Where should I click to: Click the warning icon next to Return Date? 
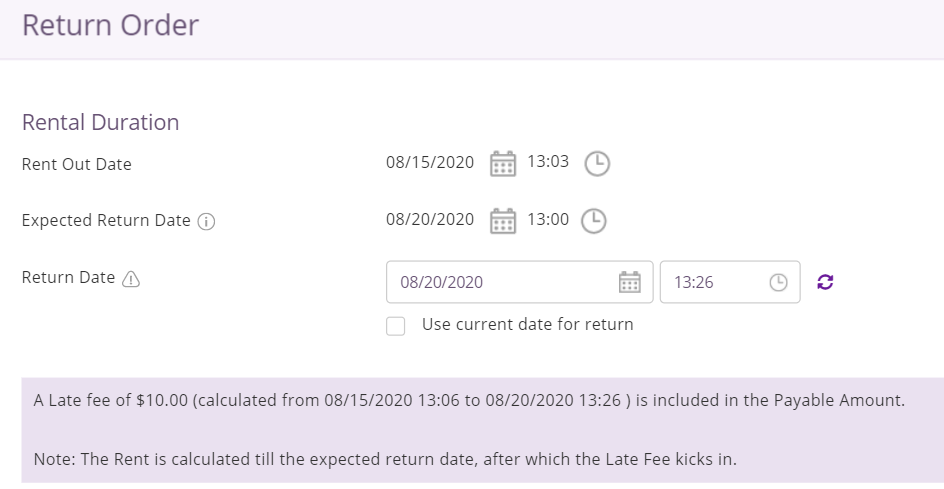131,279
